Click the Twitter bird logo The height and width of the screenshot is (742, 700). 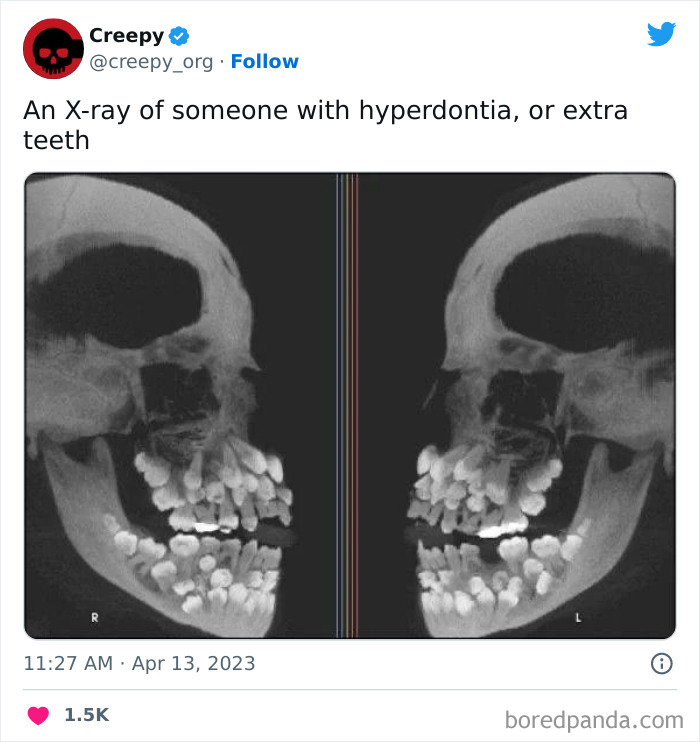(661, 34)
